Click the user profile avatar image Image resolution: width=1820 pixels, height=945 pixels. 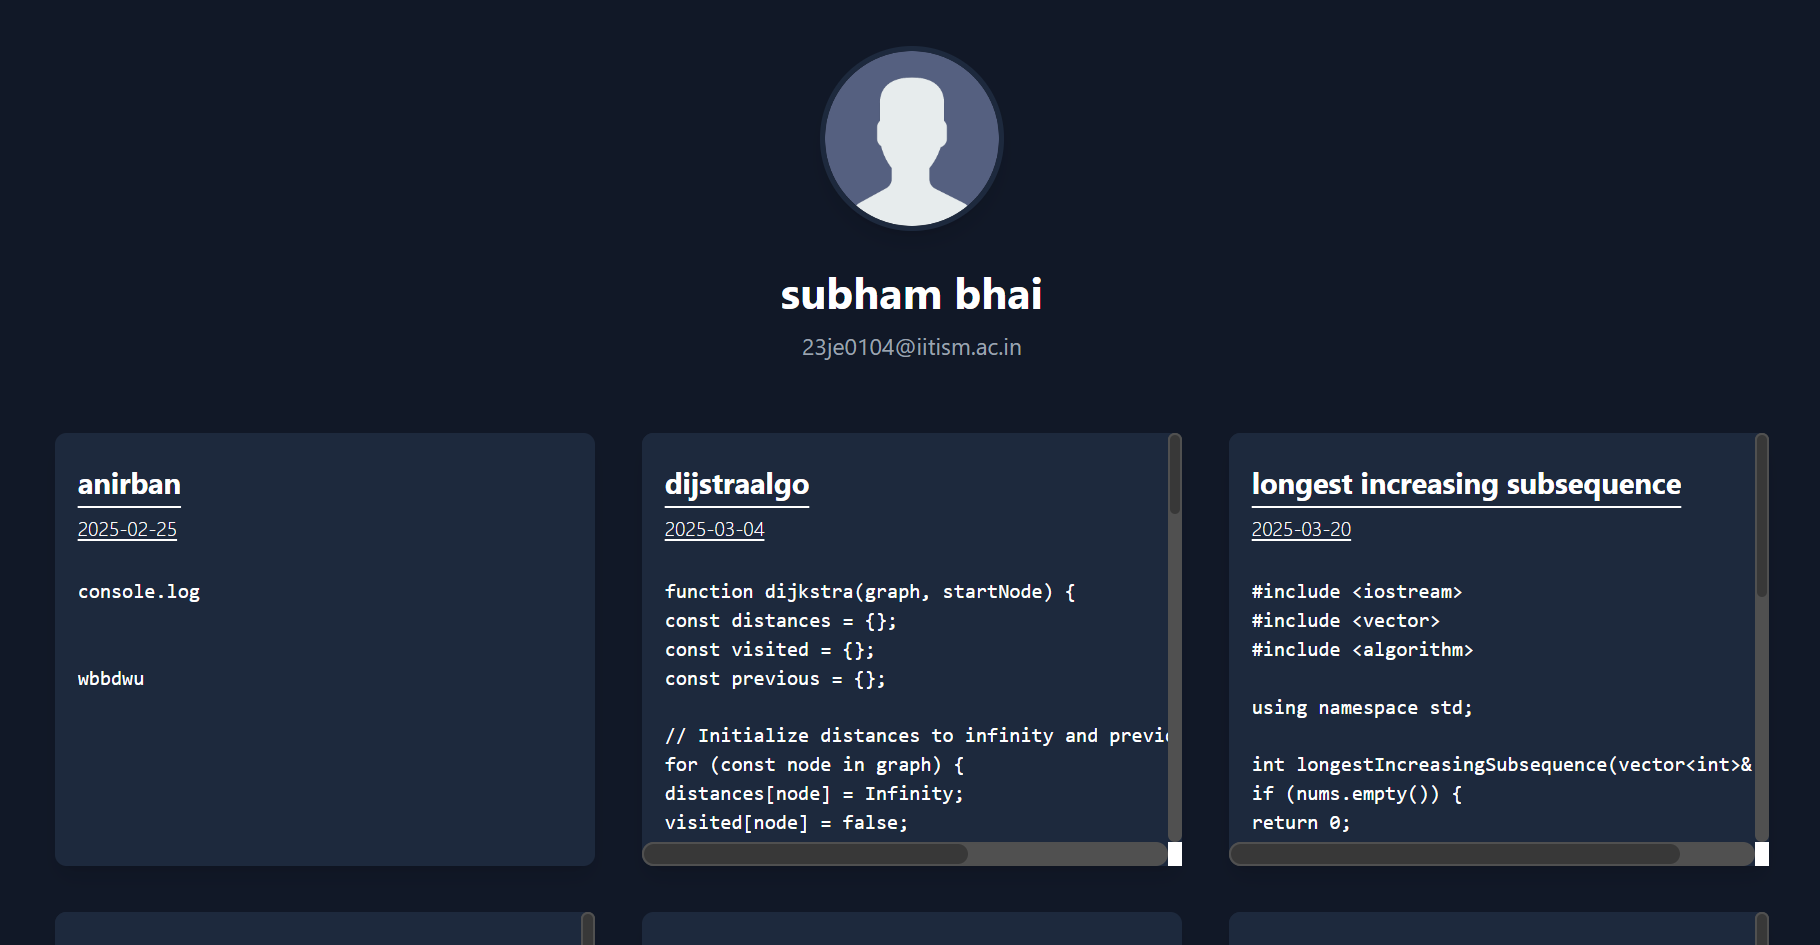point(911,138)
